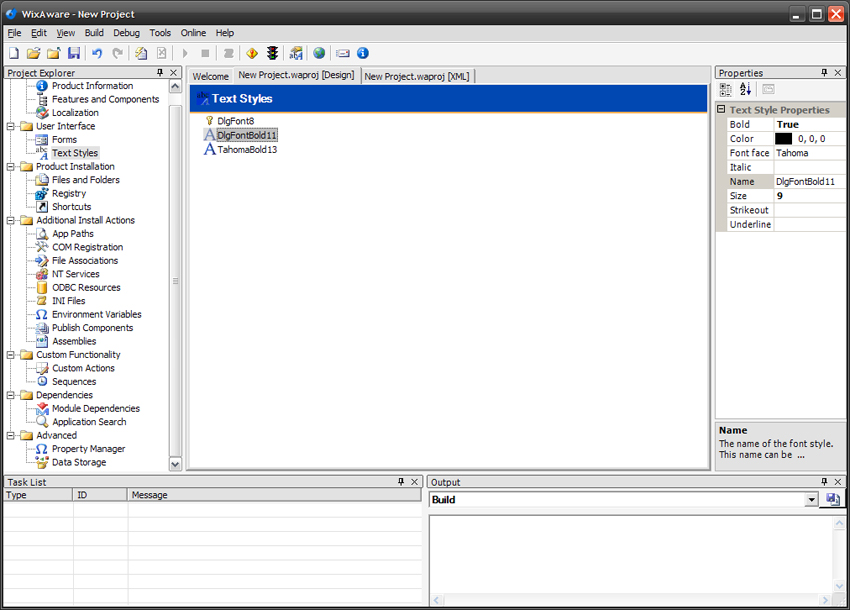Open the Edit menu

point(38,33)
